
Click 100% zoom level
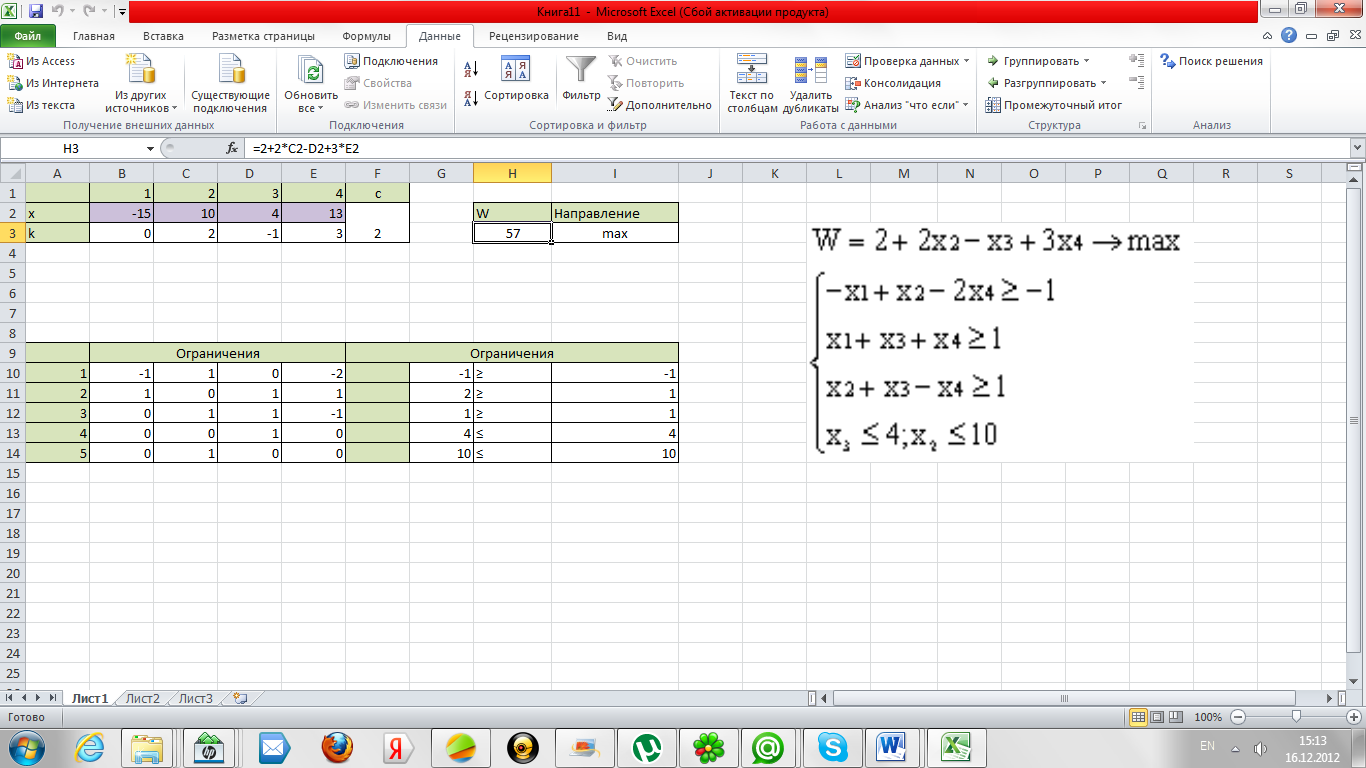point(1208,717)
